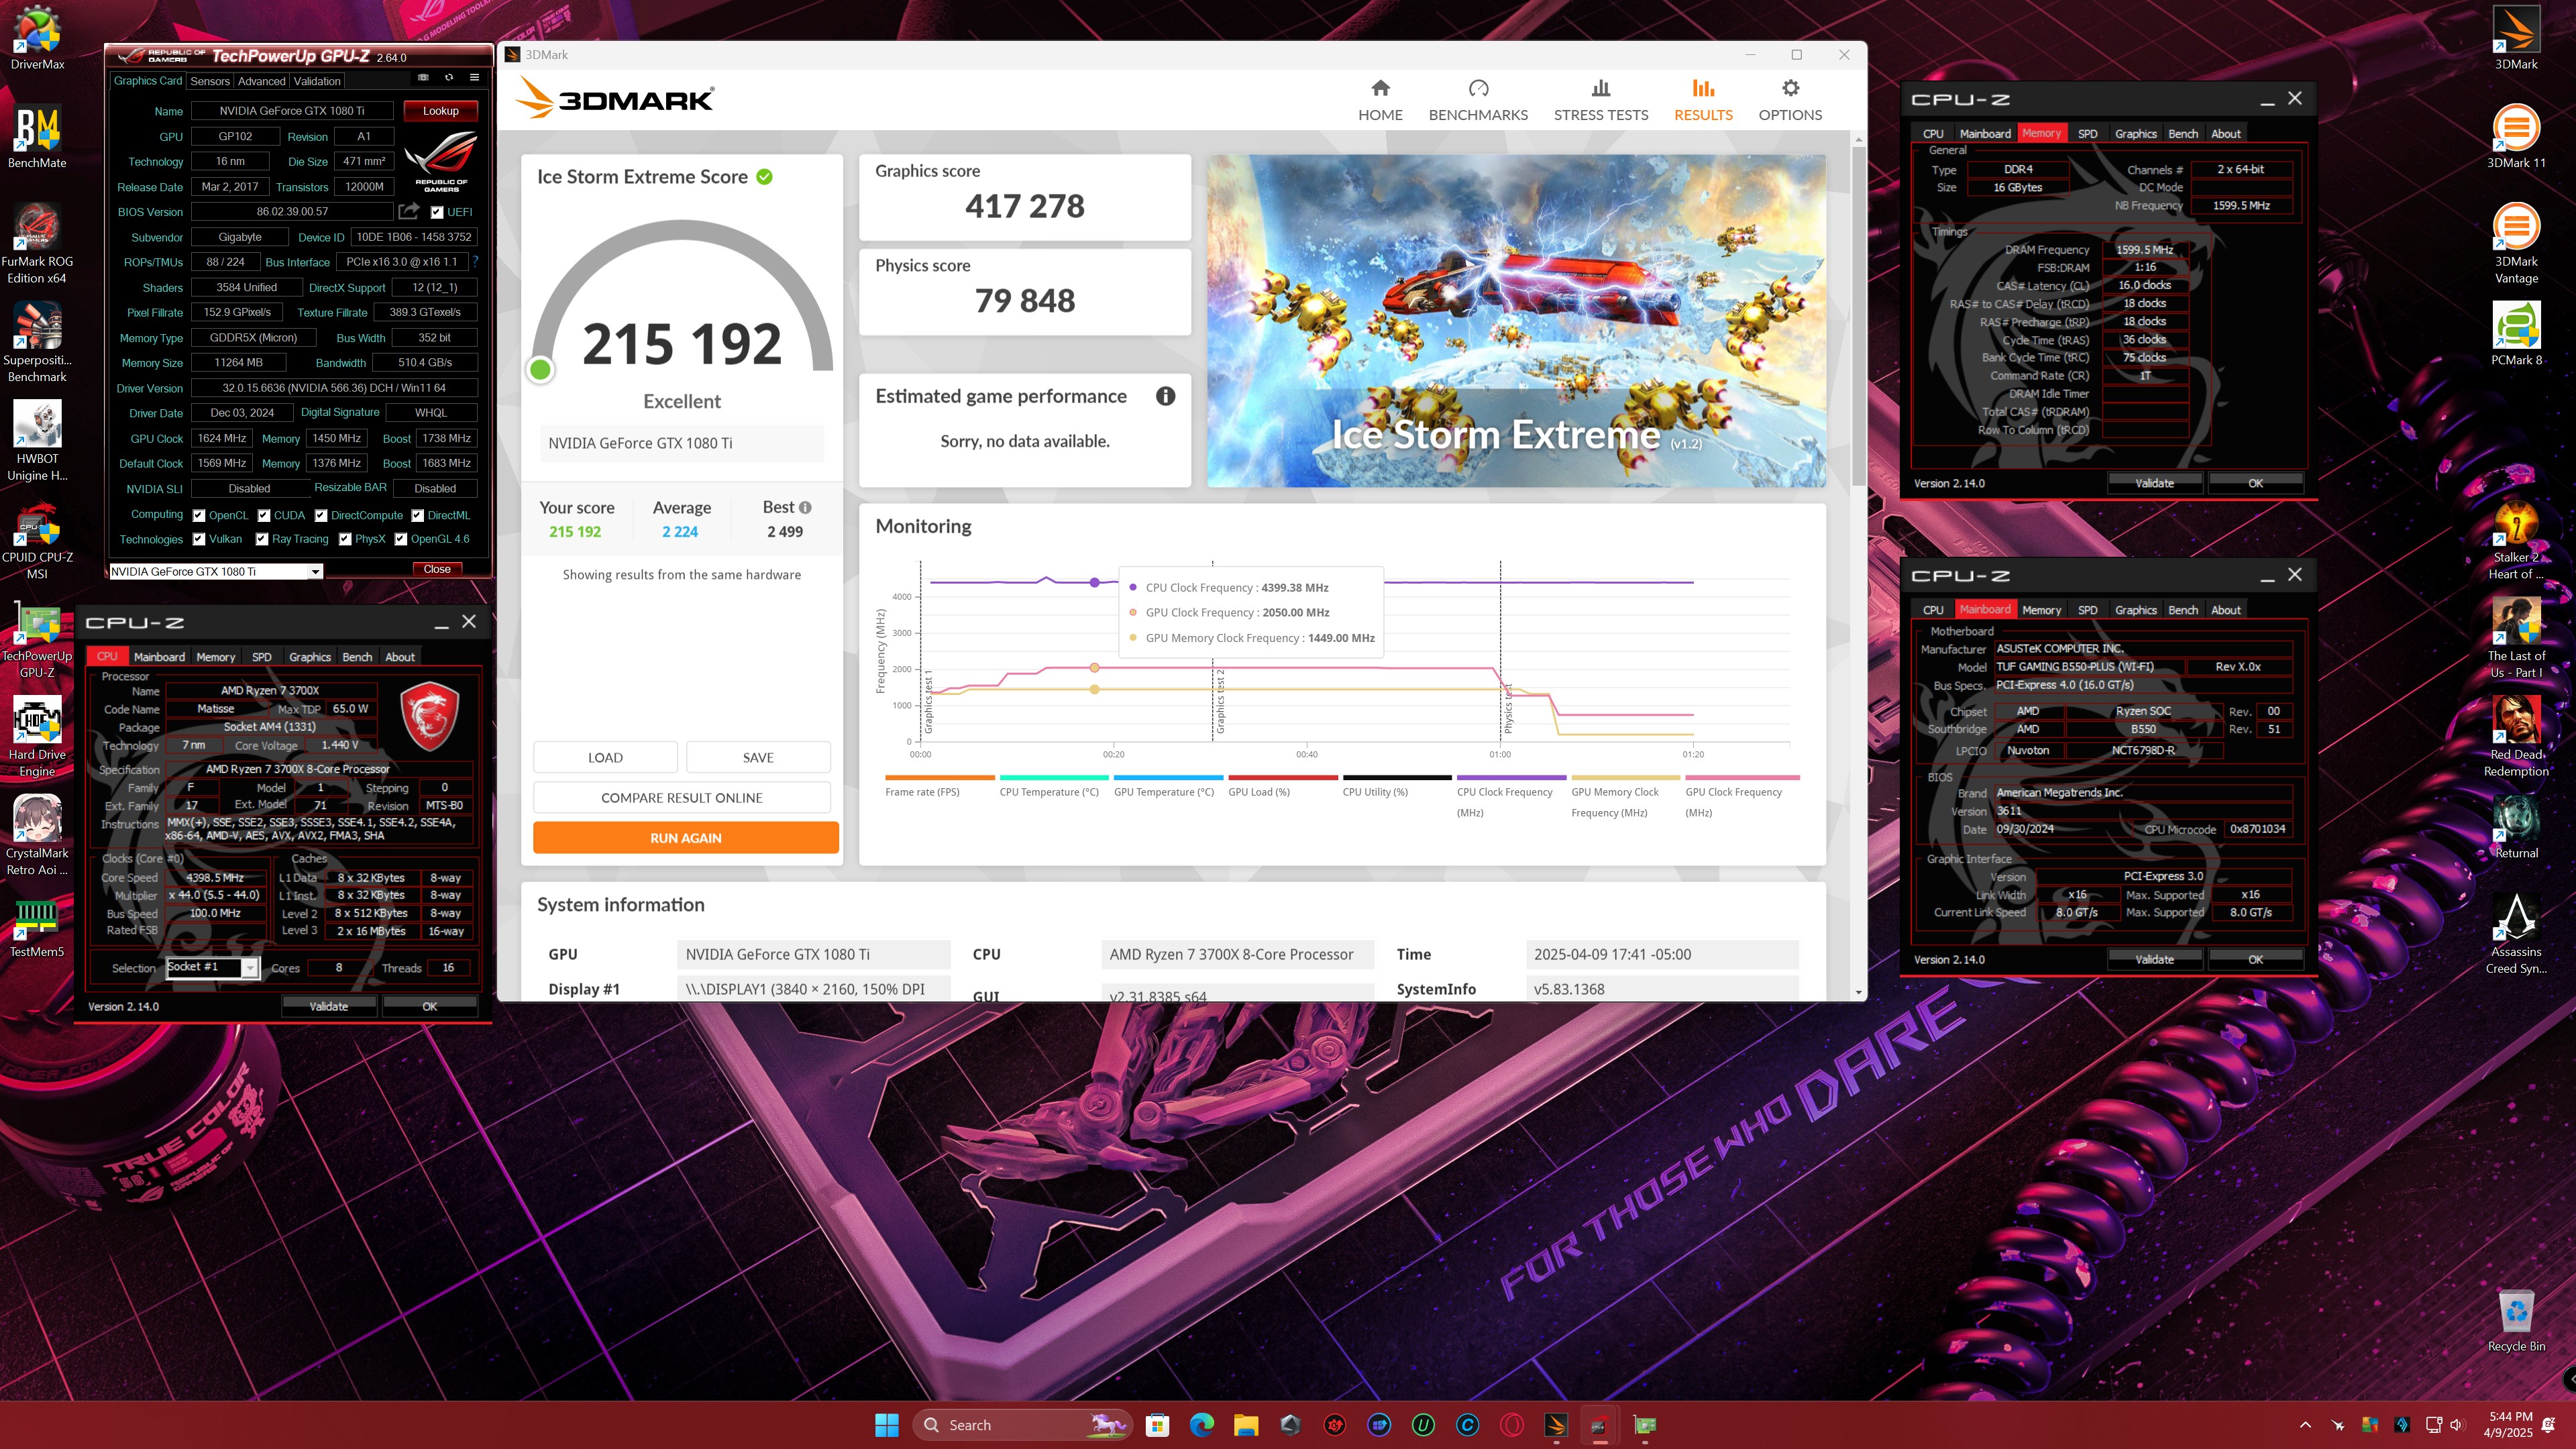Toggle the Frame rate (FPS) orange legend swatch
Screen dimensions: 2576x1449
940,777
